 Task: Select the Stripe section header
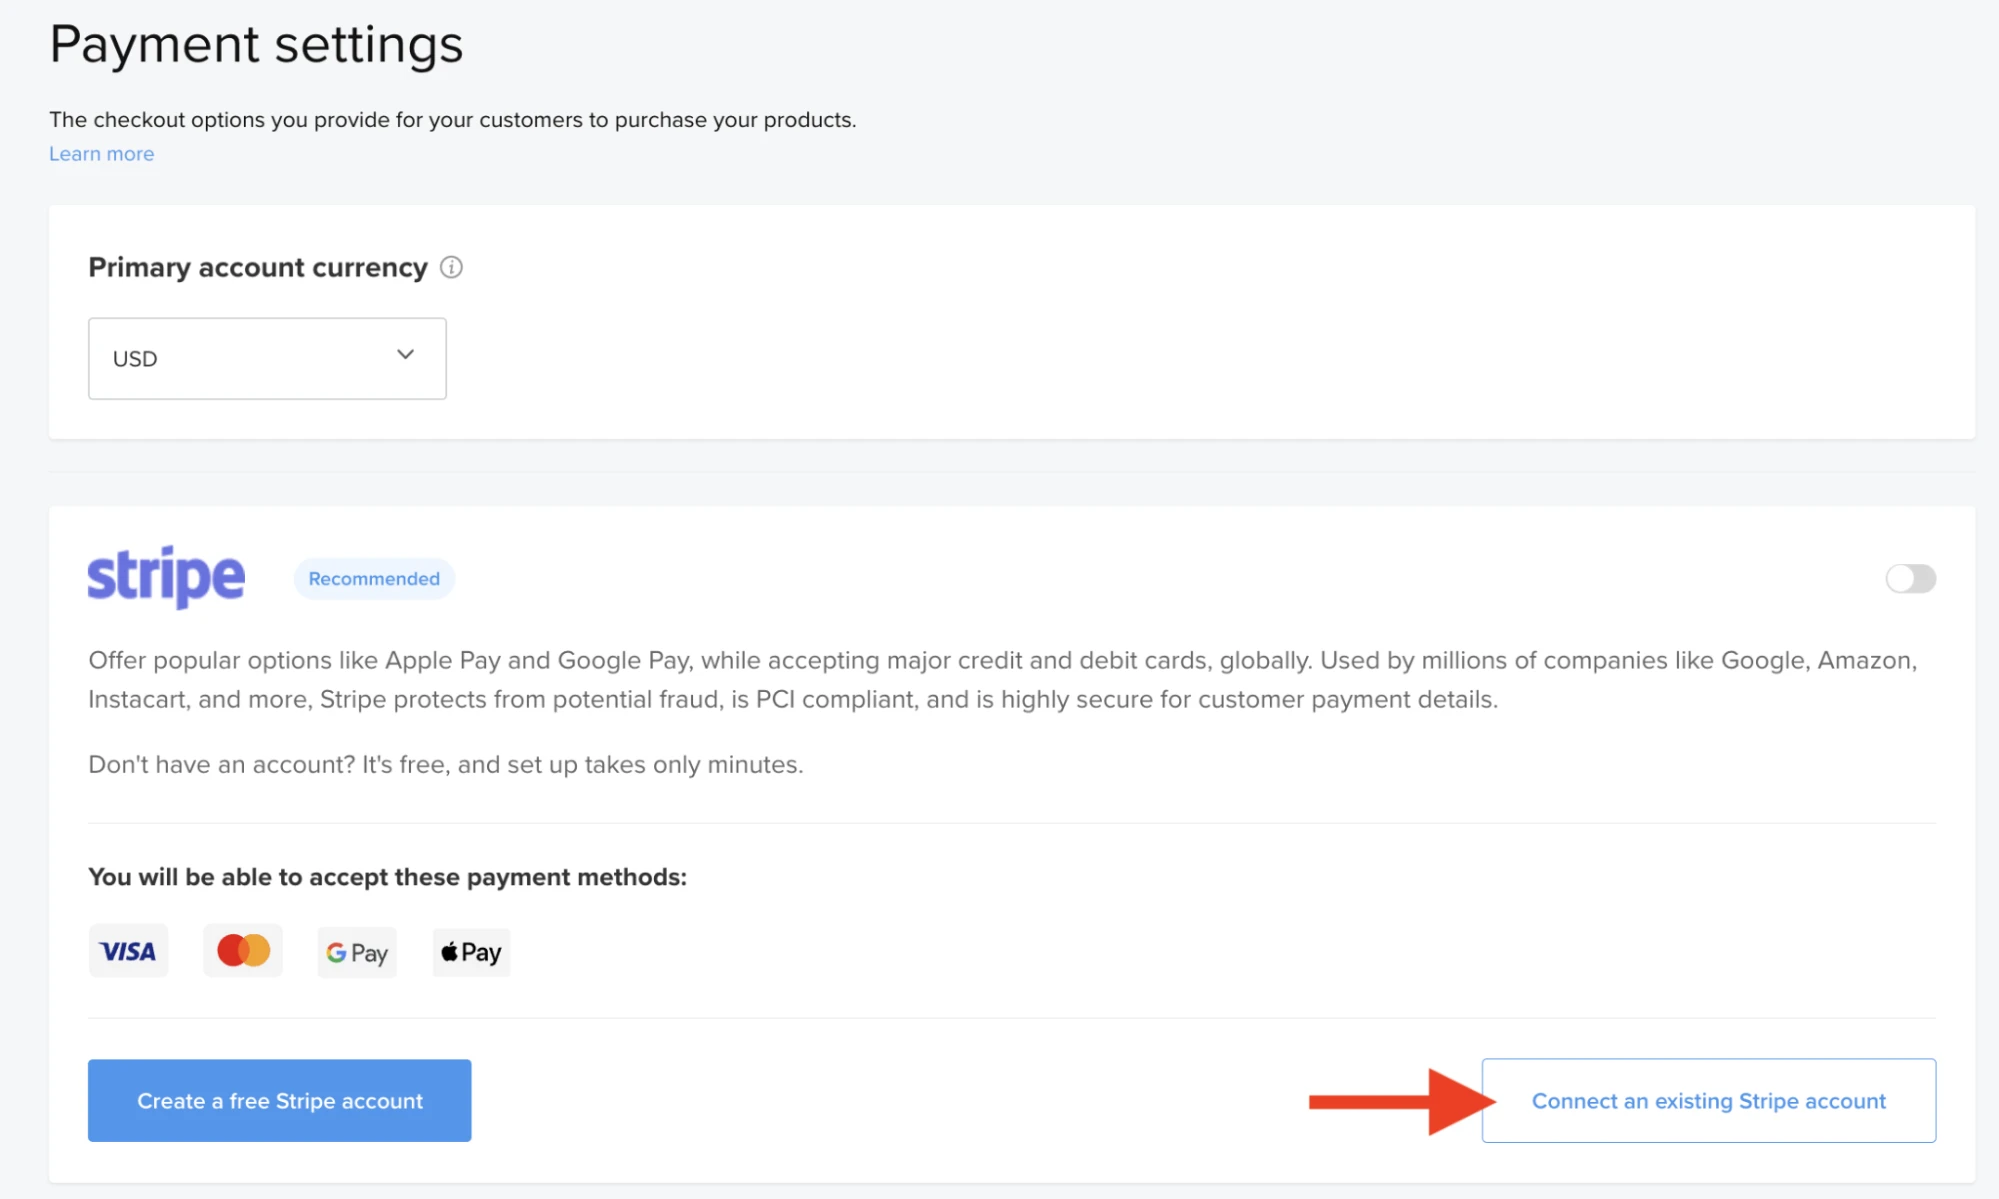(x=166, y=576)
